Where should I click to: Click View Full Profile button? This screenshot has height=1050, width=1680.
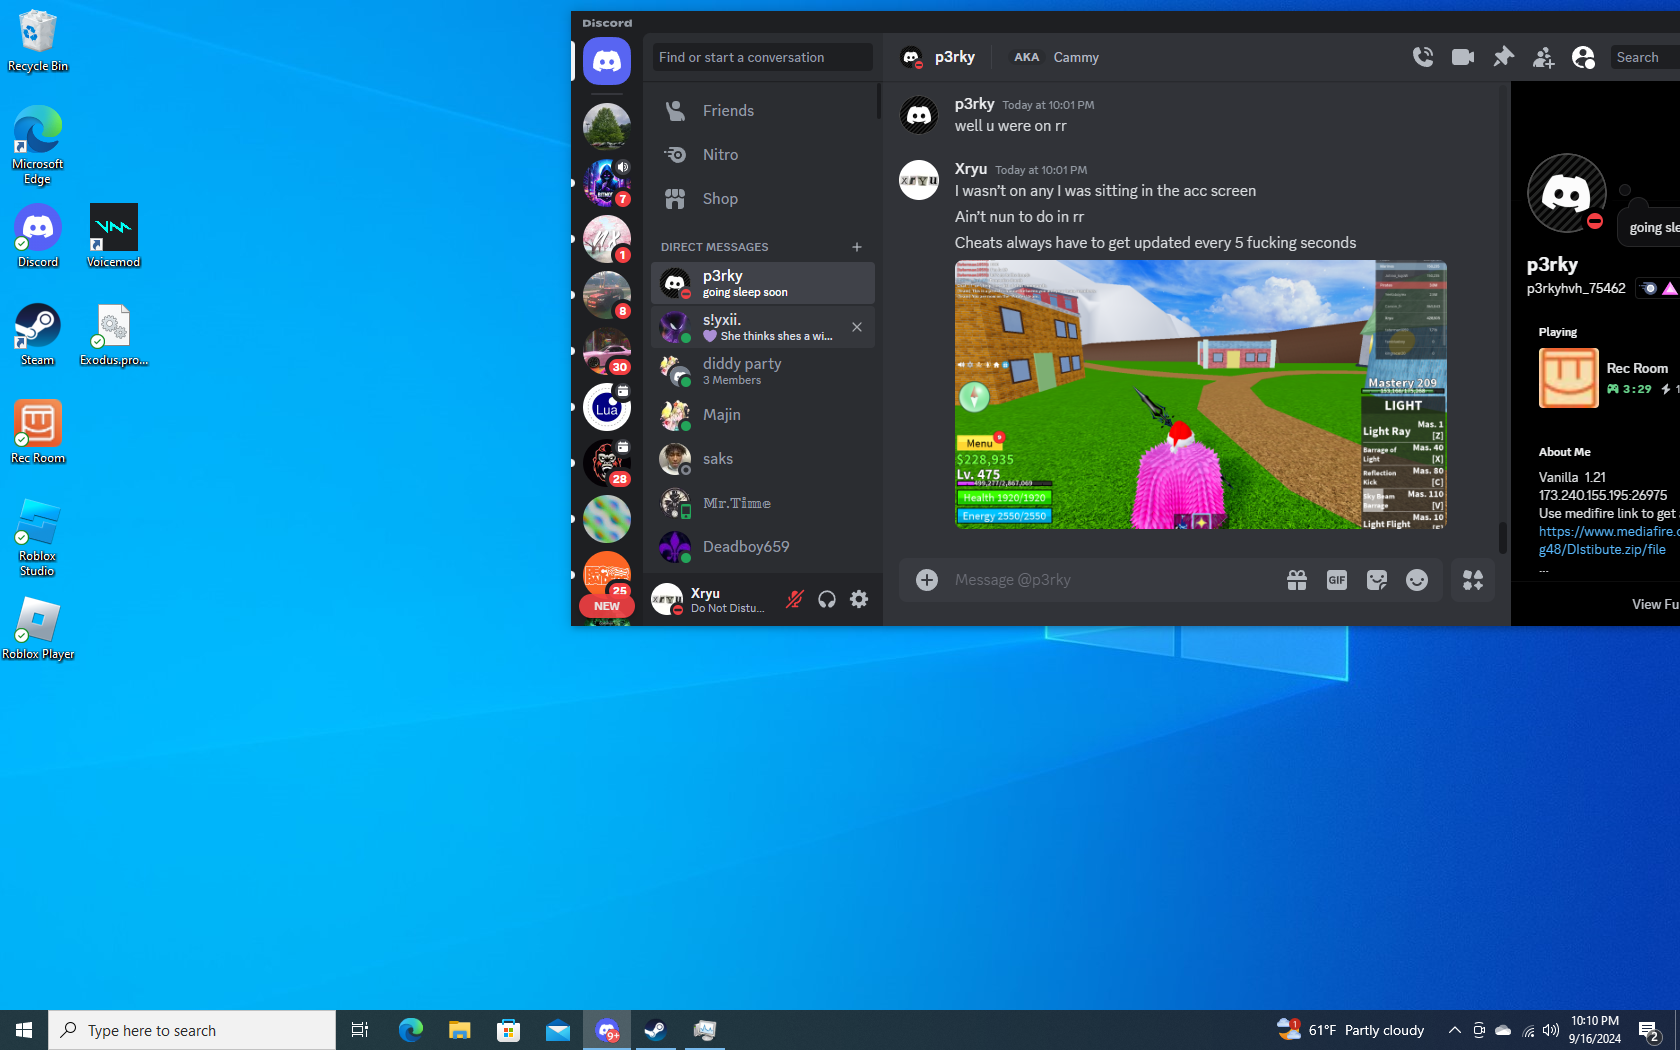pyautogui.click(x=1657, y=604)
